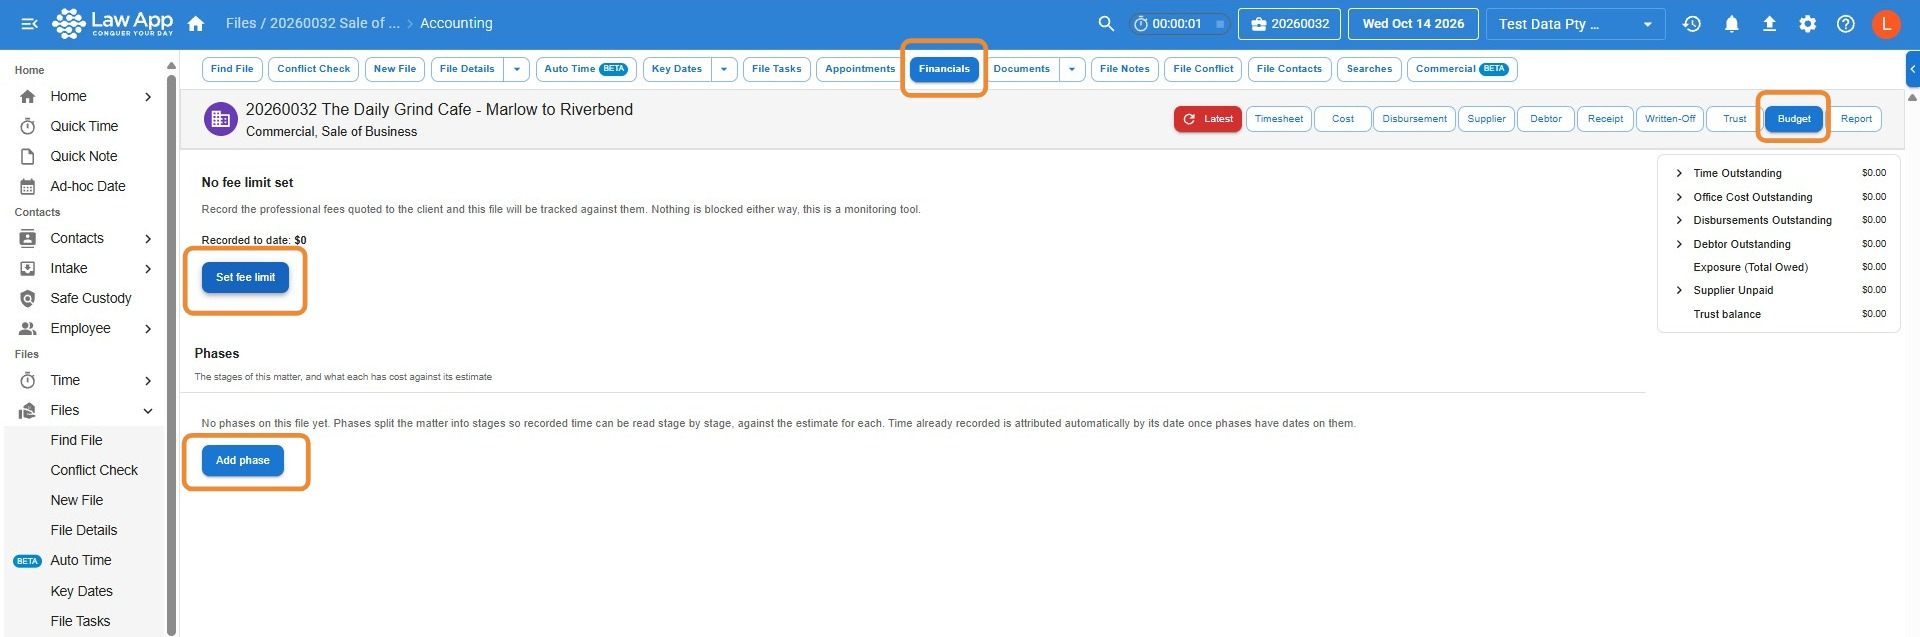Click the Accounting breadcrumb

456,23
